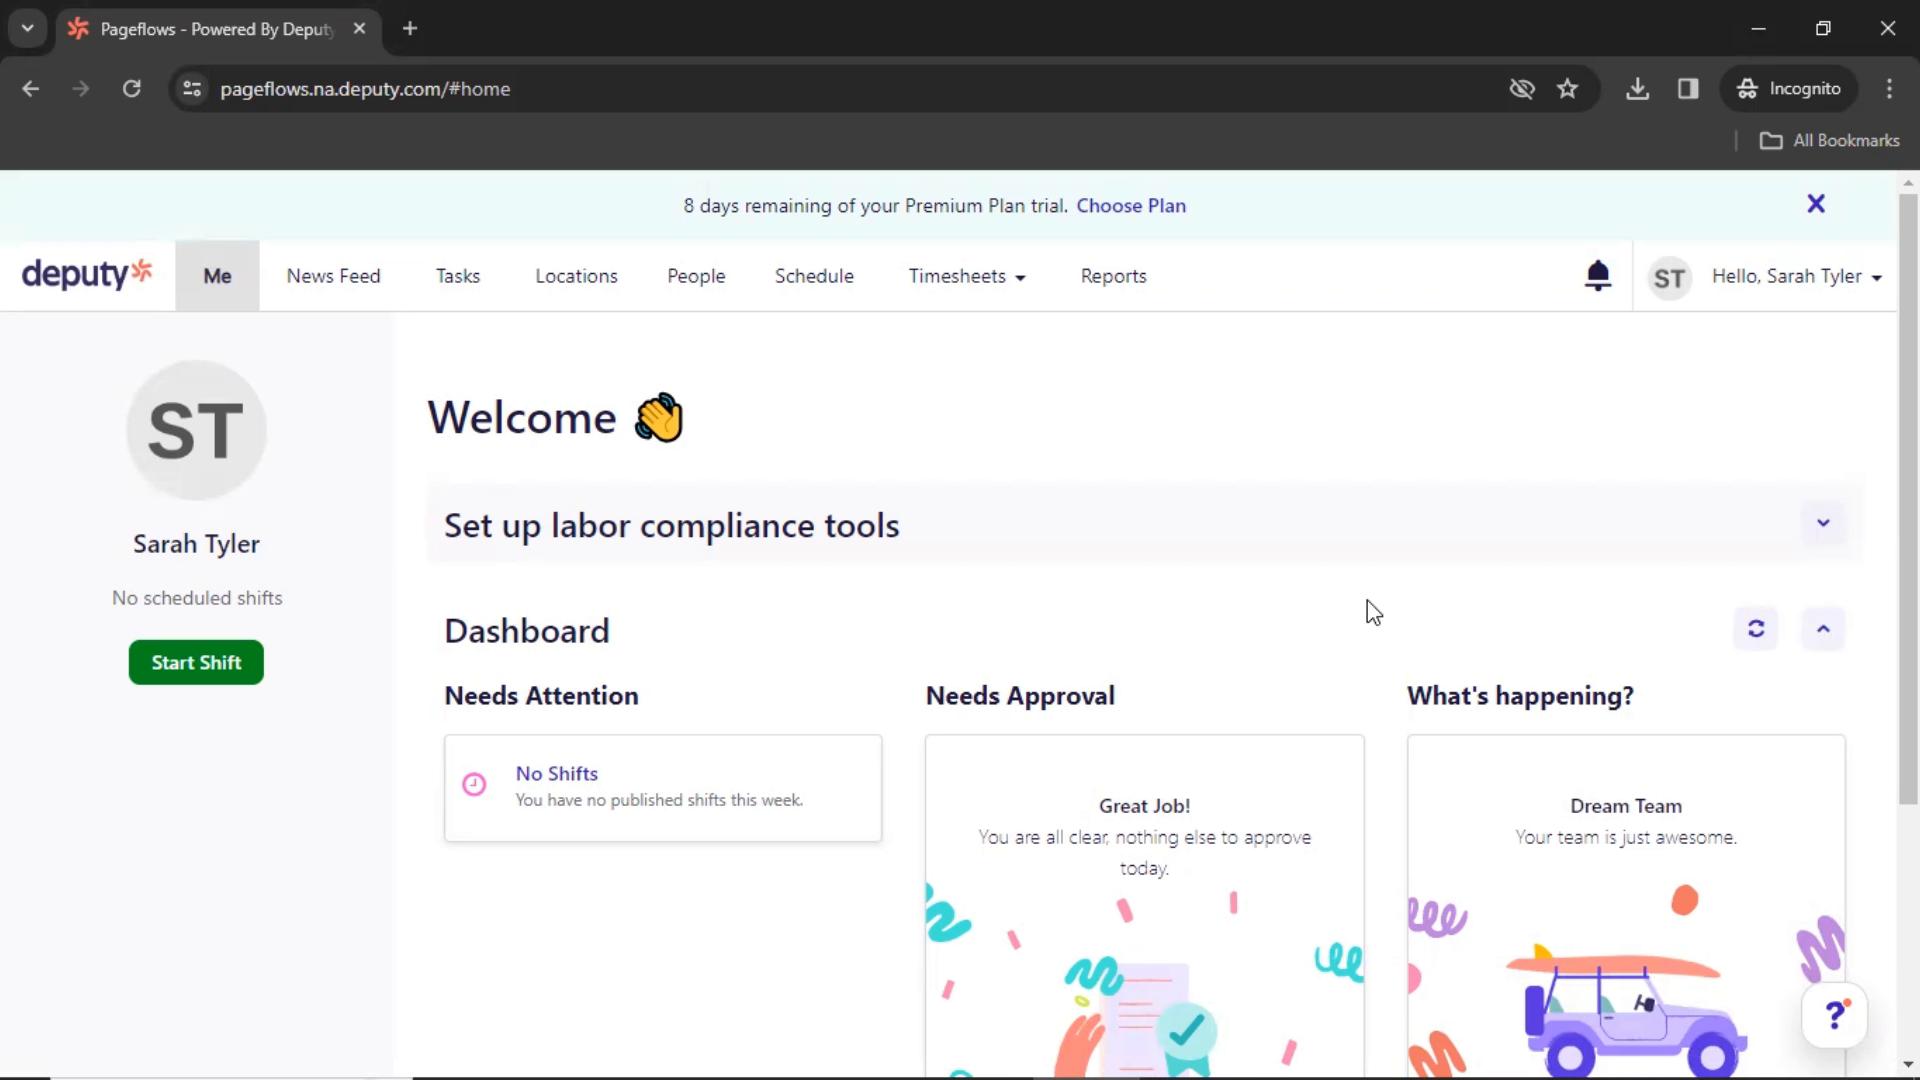Click the refresh dashboard icon
This screenshot has height=1080, width=1920.
point(1756,629)
